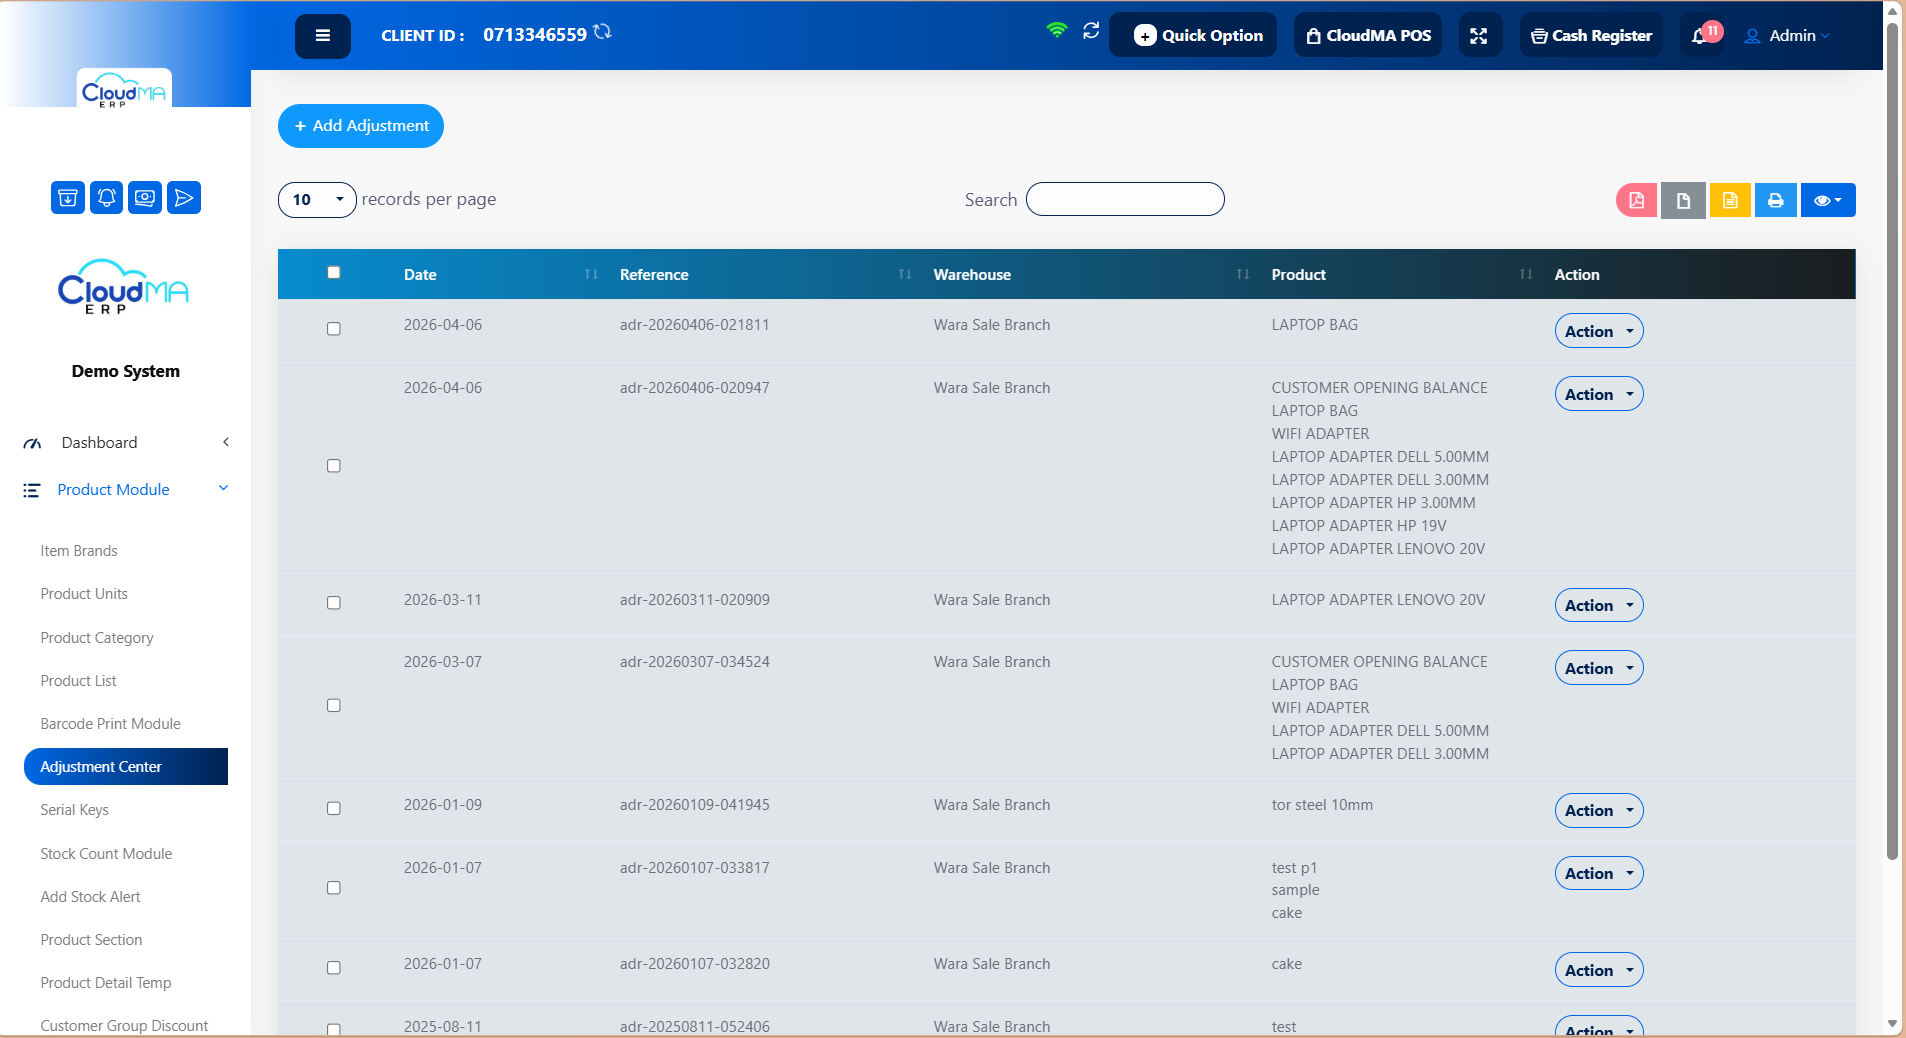
Task: Select the checkbox for adr-20260406-021811
Action: point(334,329)
